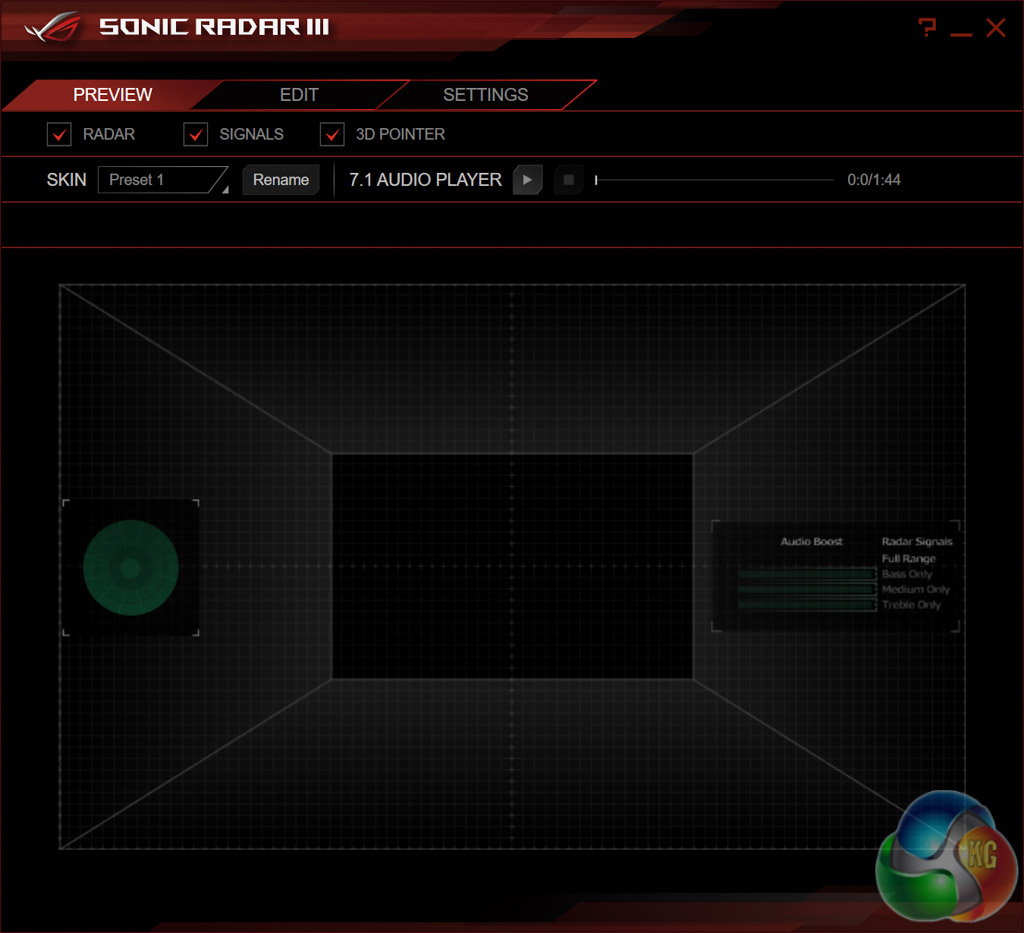Click the Medium Only label
This screenshot has height=933, width=1024.
916,590
